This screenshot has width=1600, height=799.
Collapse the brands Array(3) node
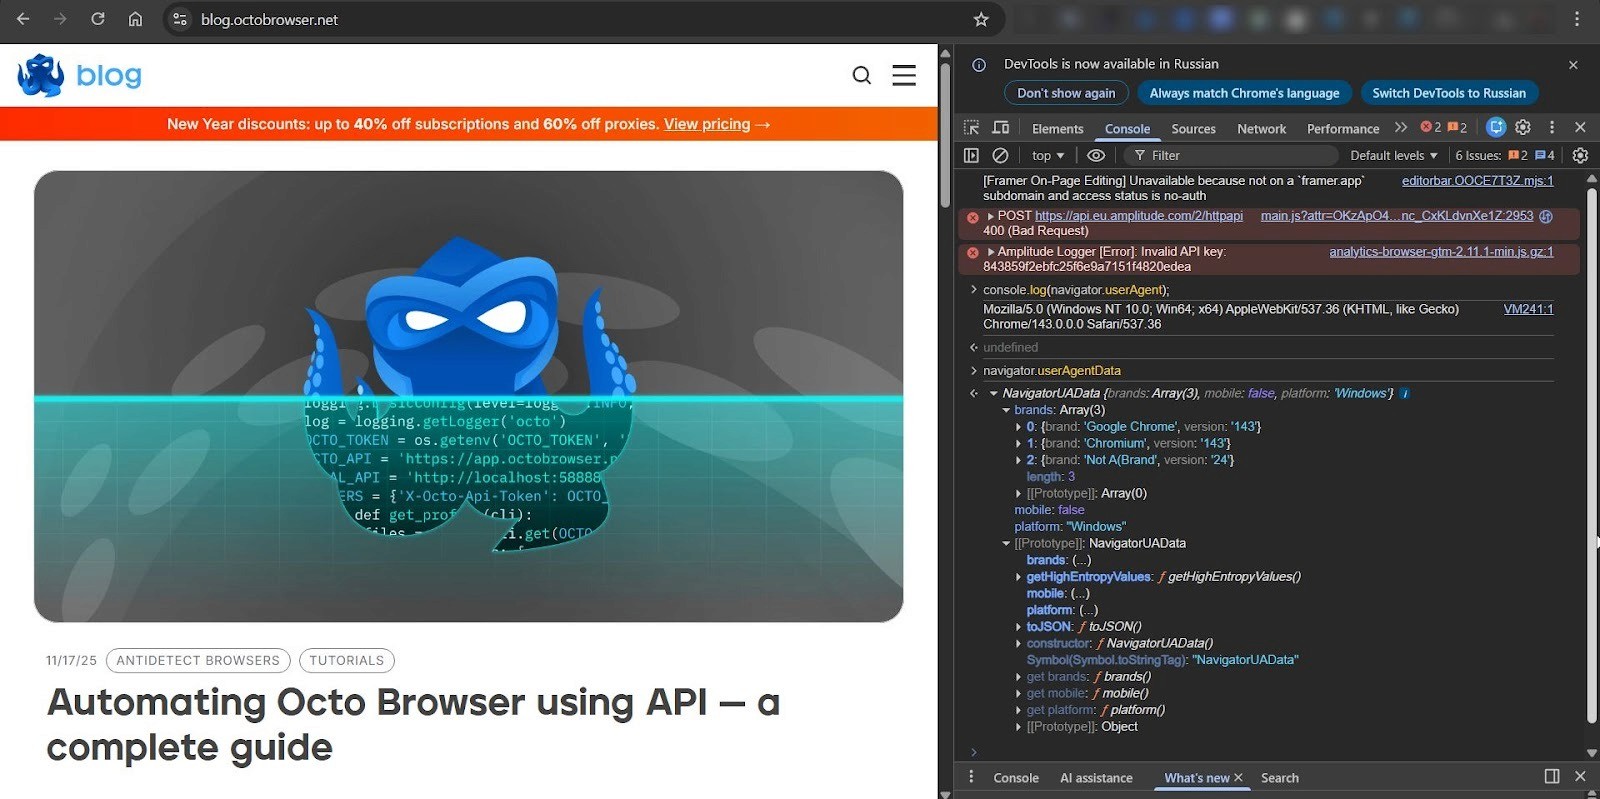click(1006, 410)
